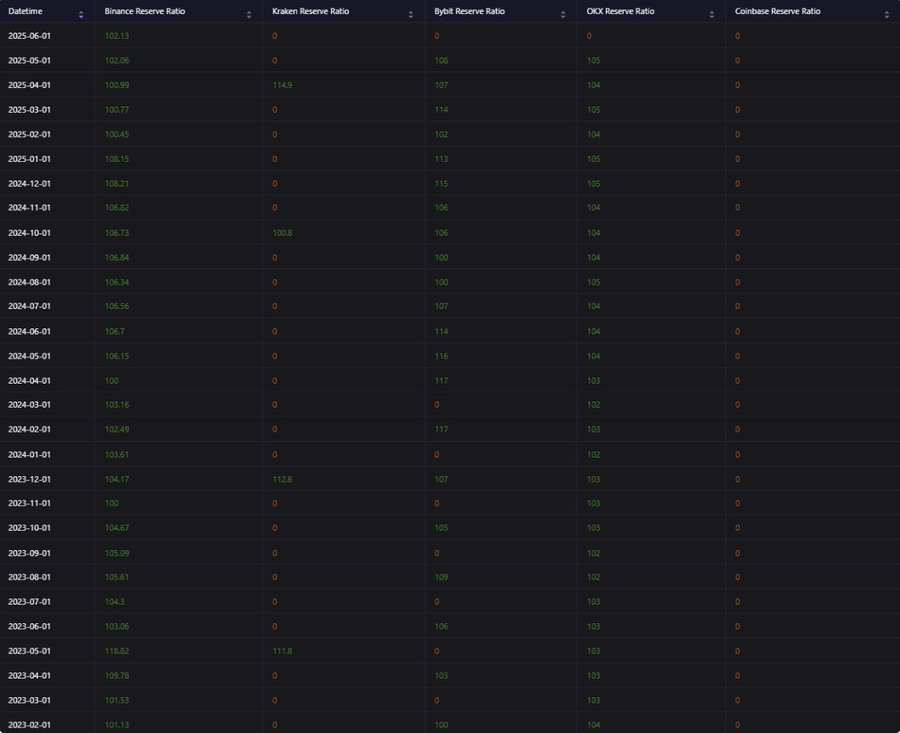This screenshot has height=733, width=900.
Task: Click Bybit value 116
Action: pos(441,356)
